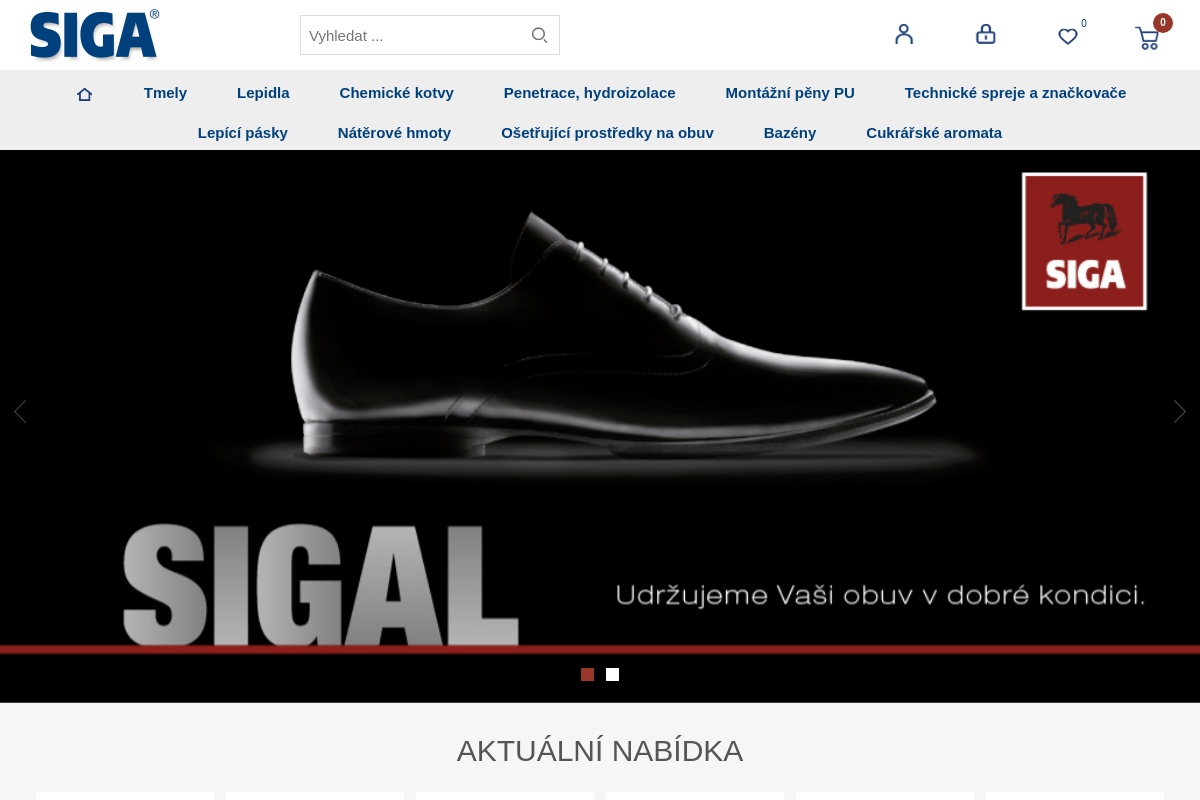Click the active carousel progress dot
Viewport: 1200px width, 800px height.
pos(587,674)
